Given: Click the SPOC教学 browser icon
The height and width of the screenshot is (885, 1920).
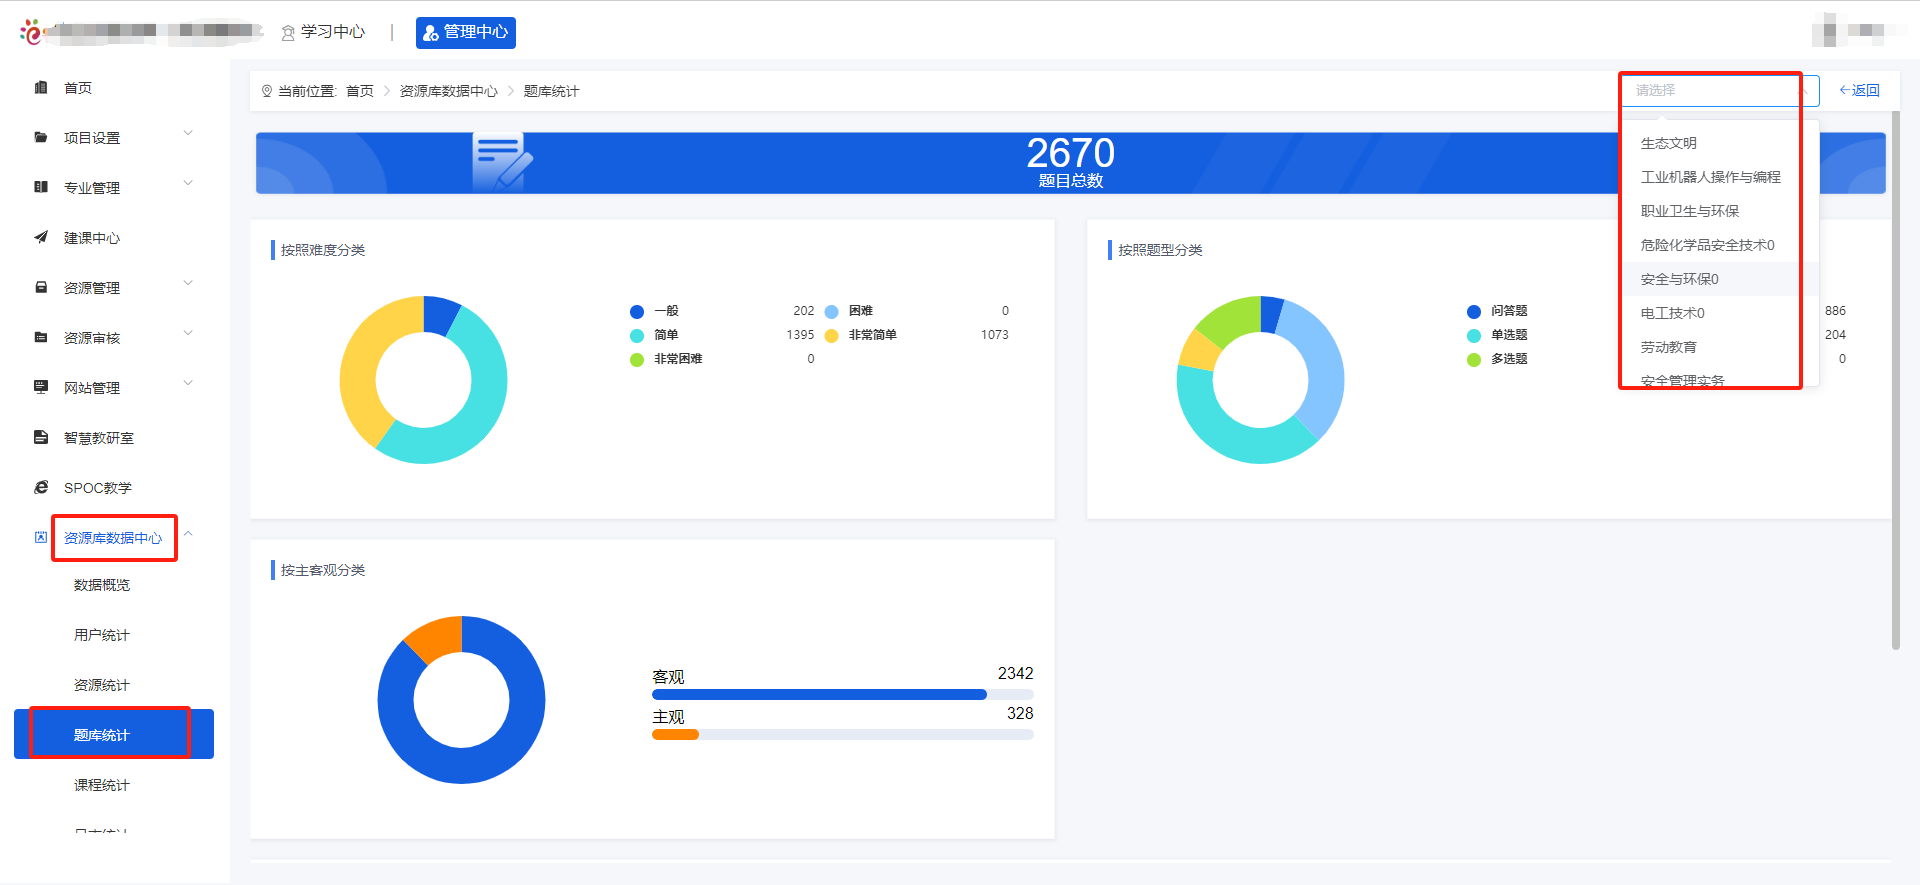Looking at the screenshot, I should (x=41, y=487).
